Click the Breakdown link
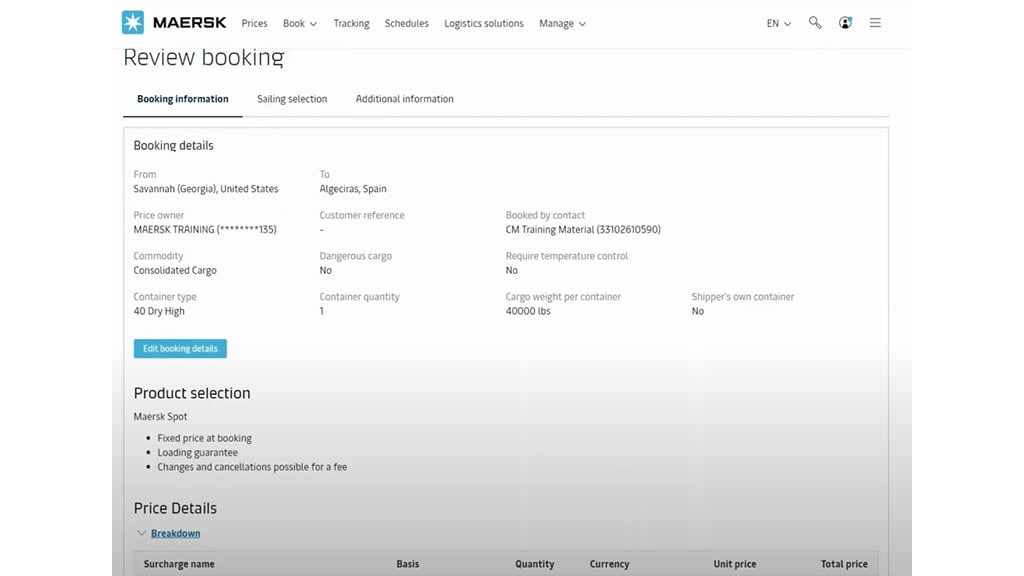Viewport: 1024px width, 576px height. pyautogui.click(x=174, y=533)
